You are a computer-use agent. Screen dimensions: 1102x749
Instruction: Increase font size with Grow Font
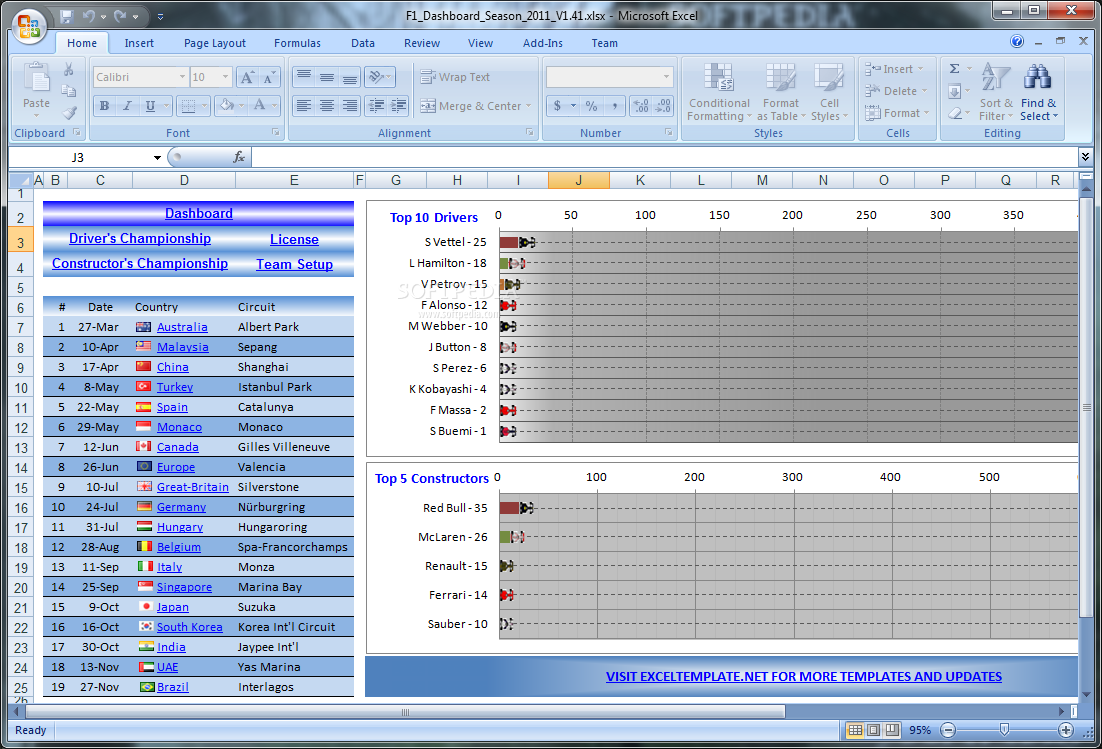pyautogui.click(x=247, y=77)
